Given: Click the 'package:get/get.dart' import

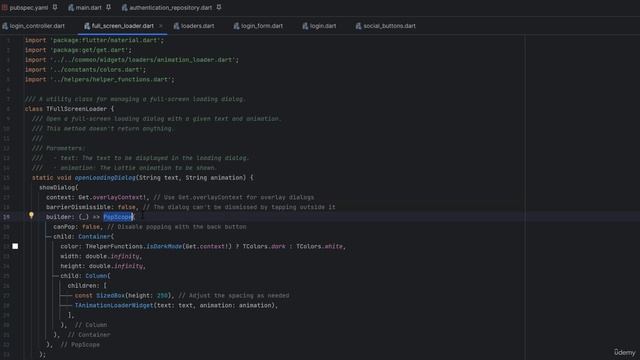Looking at the screenshot, I should click(91, 50).
